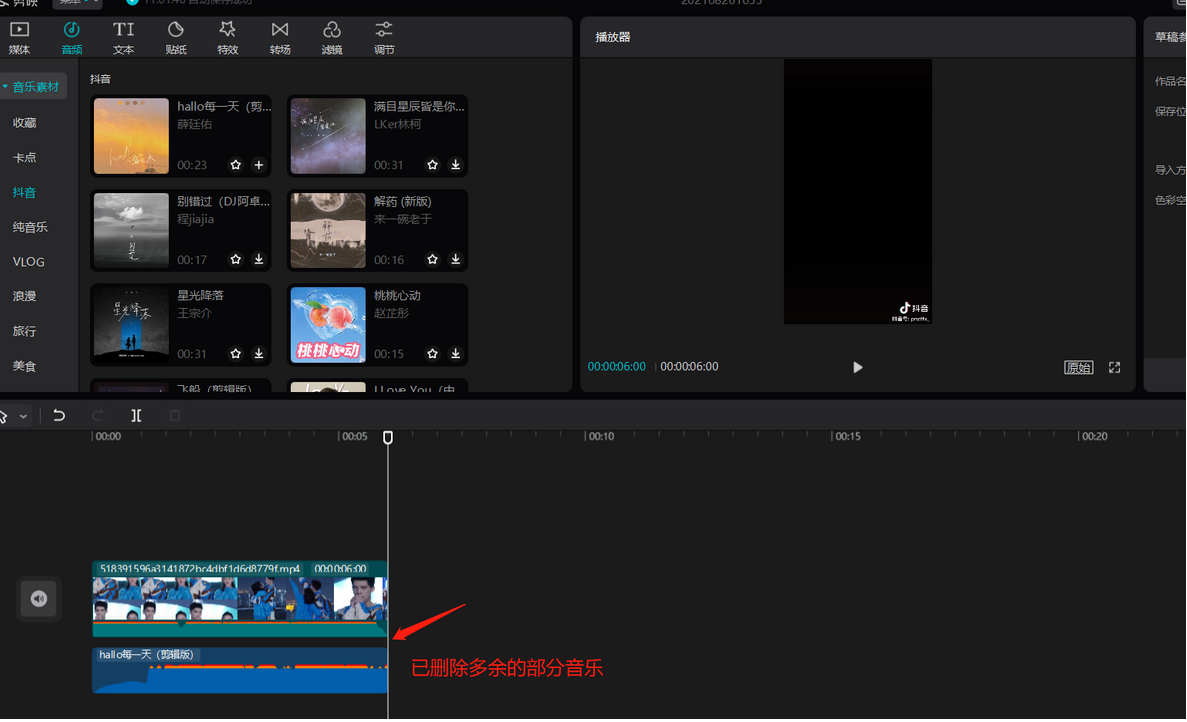Add hallo每一天 to the timeline with plus icon
This screenshot has width=1187, height=722.
tap(259, 164)
